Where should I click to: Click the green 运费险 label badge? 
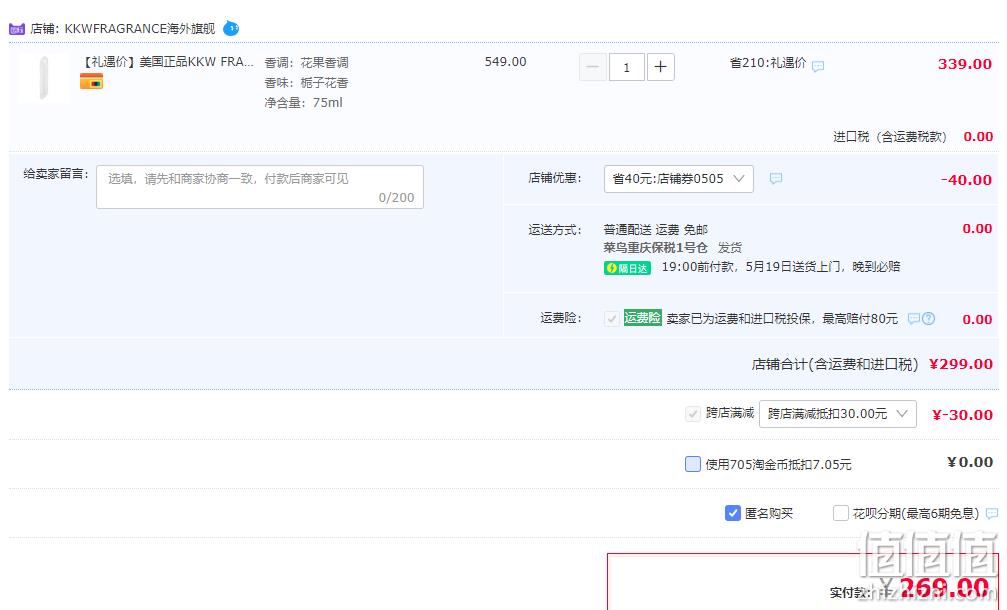pos(642,318)
